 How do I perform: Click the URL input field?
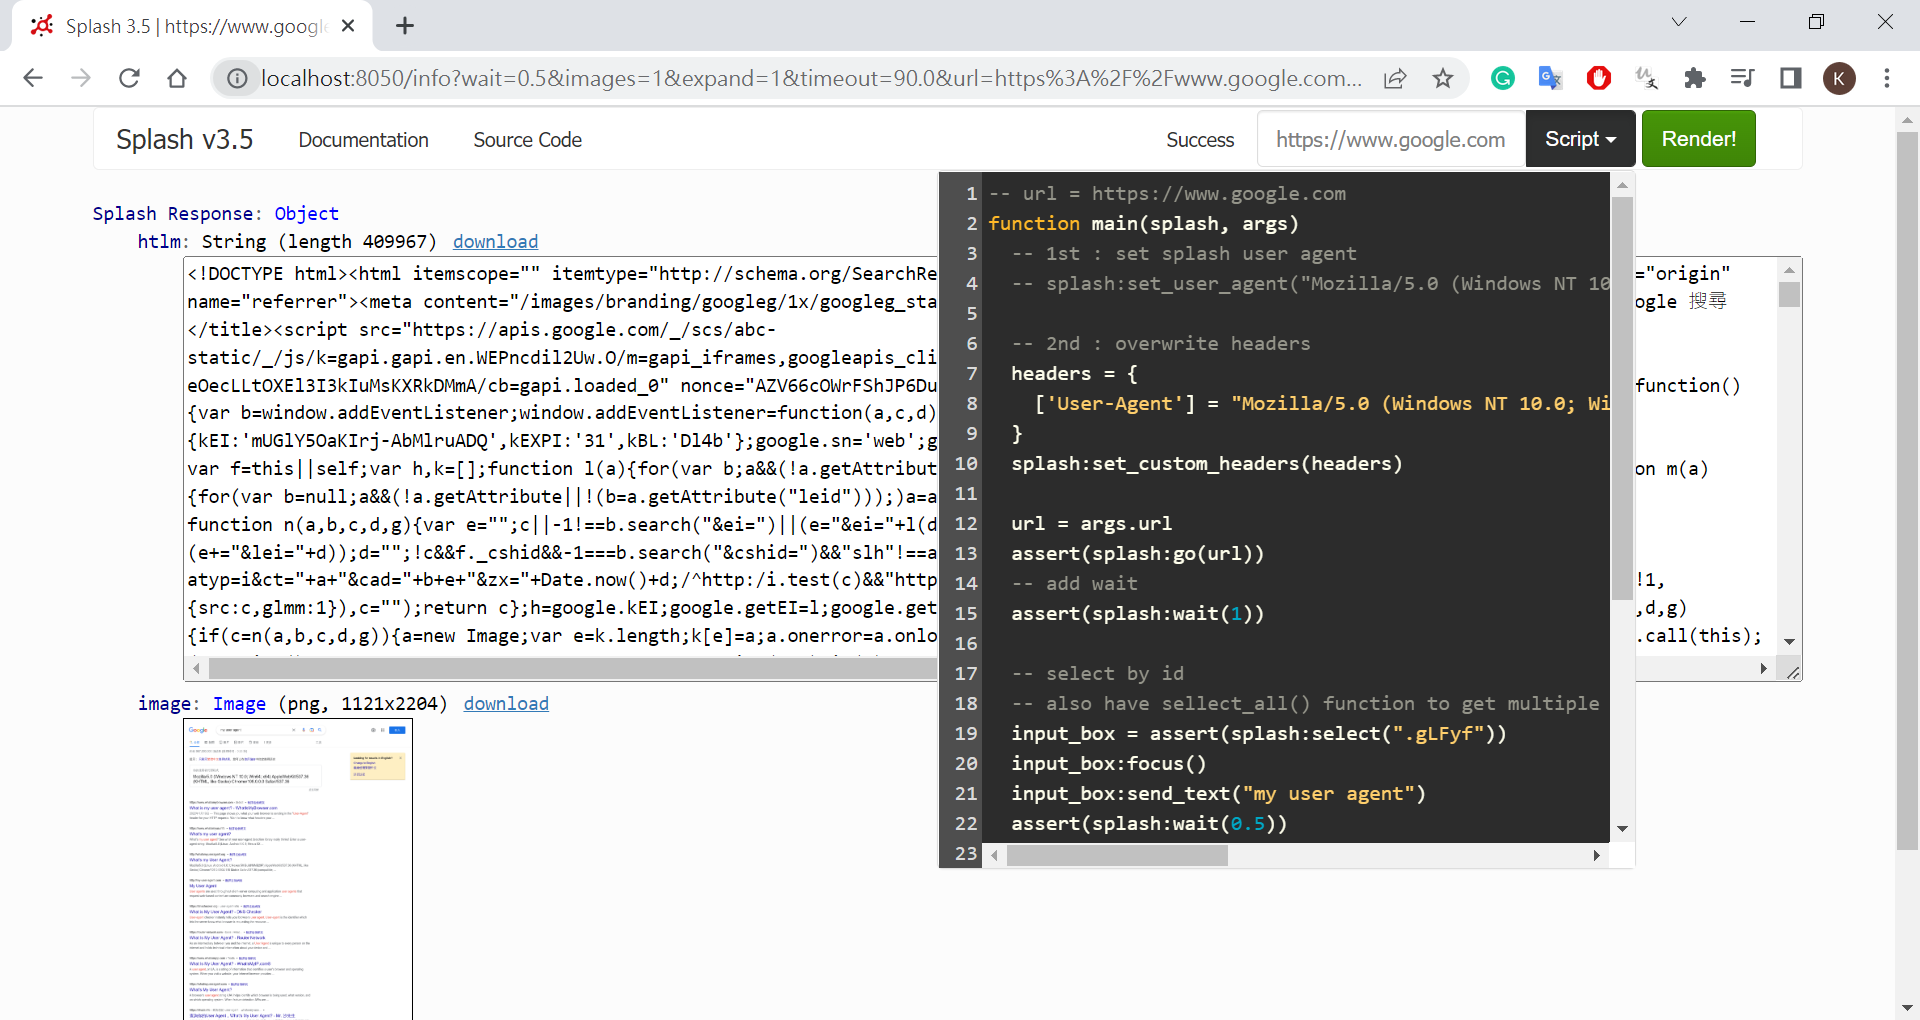pos(1390,139)
